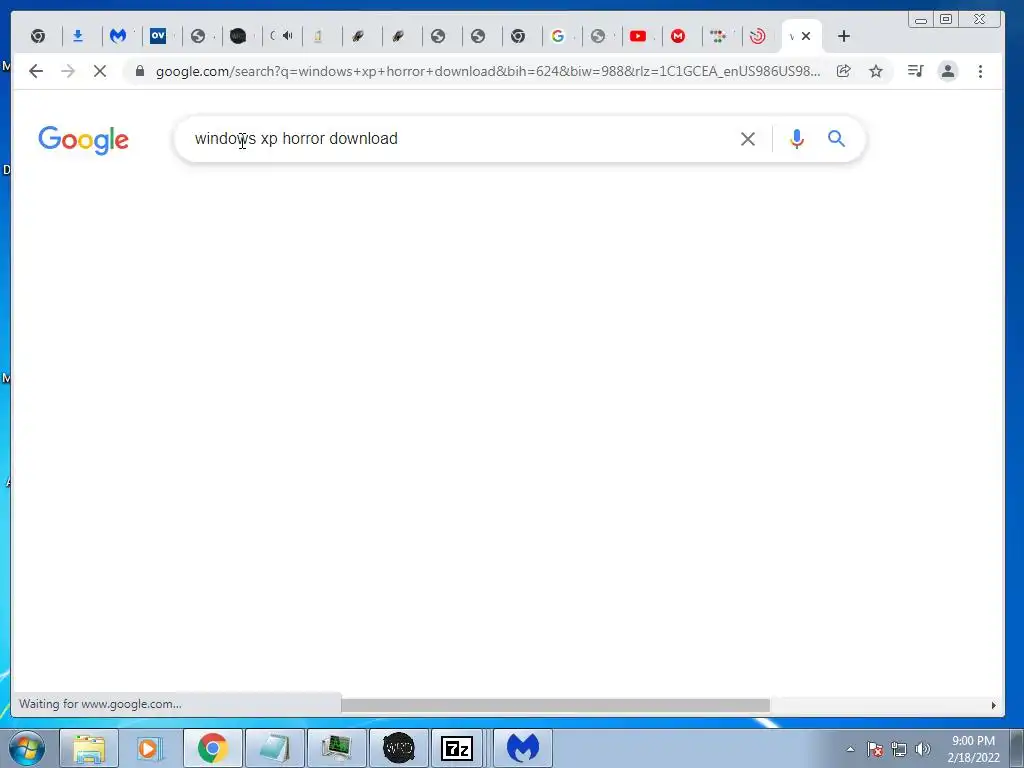Open Action Center flag icon in tray
Viewport: 1024px width, 768px height.
click(x=875, y=749)
